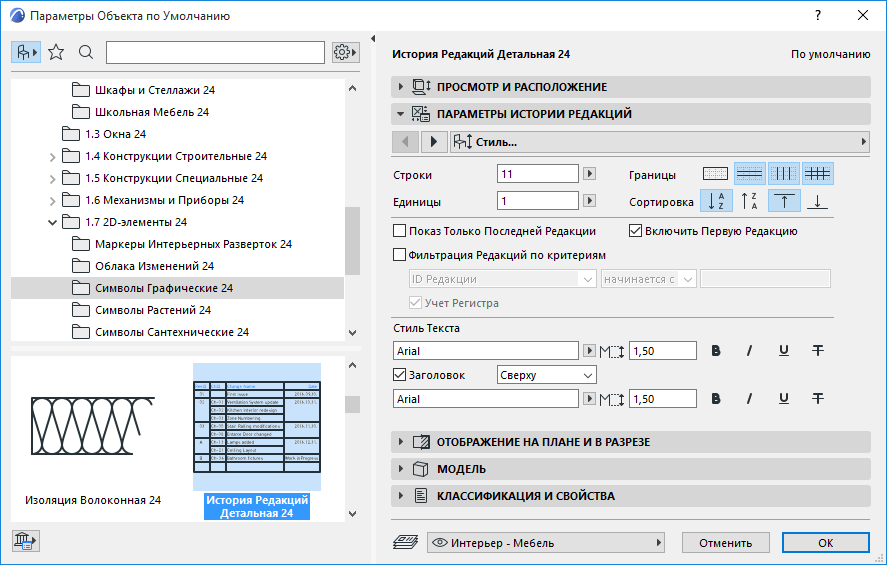Click the library search magnifier icon
The height and width of the screenshot is (565, 887).
point(86,53)
